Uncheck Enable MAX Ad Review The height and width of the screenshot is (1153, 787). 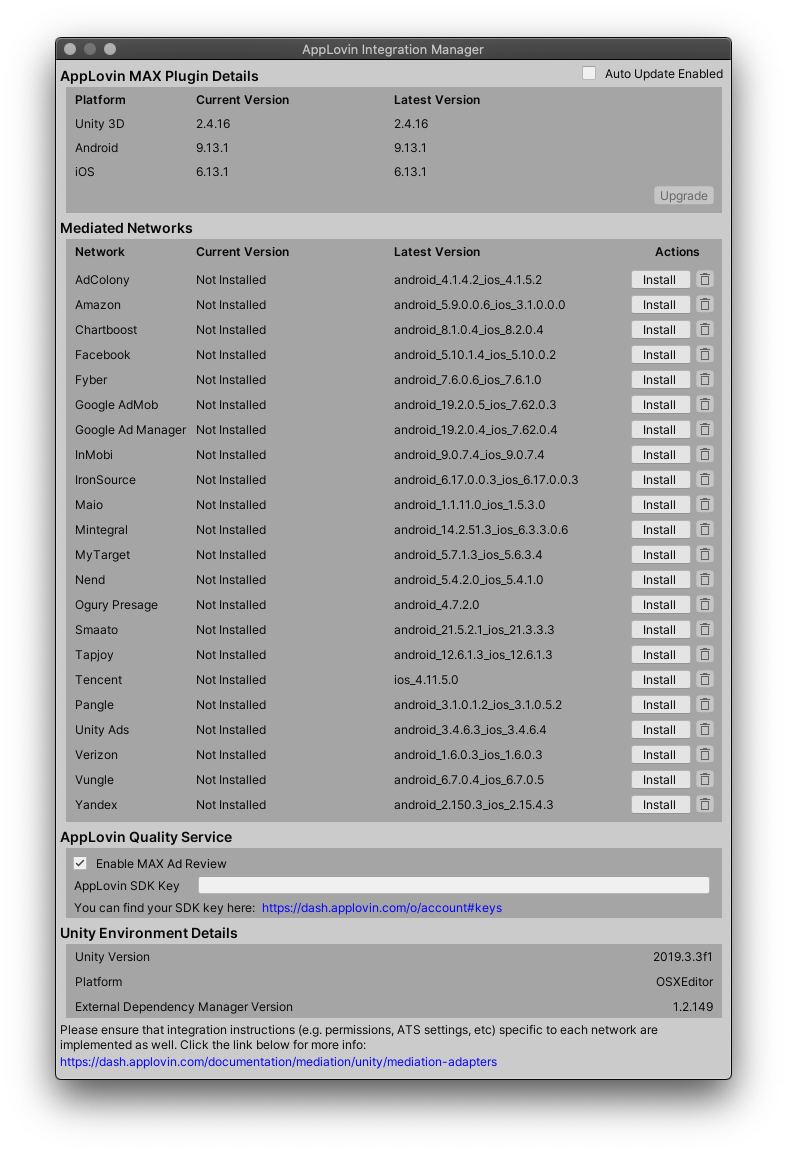(x=80, y=863)
